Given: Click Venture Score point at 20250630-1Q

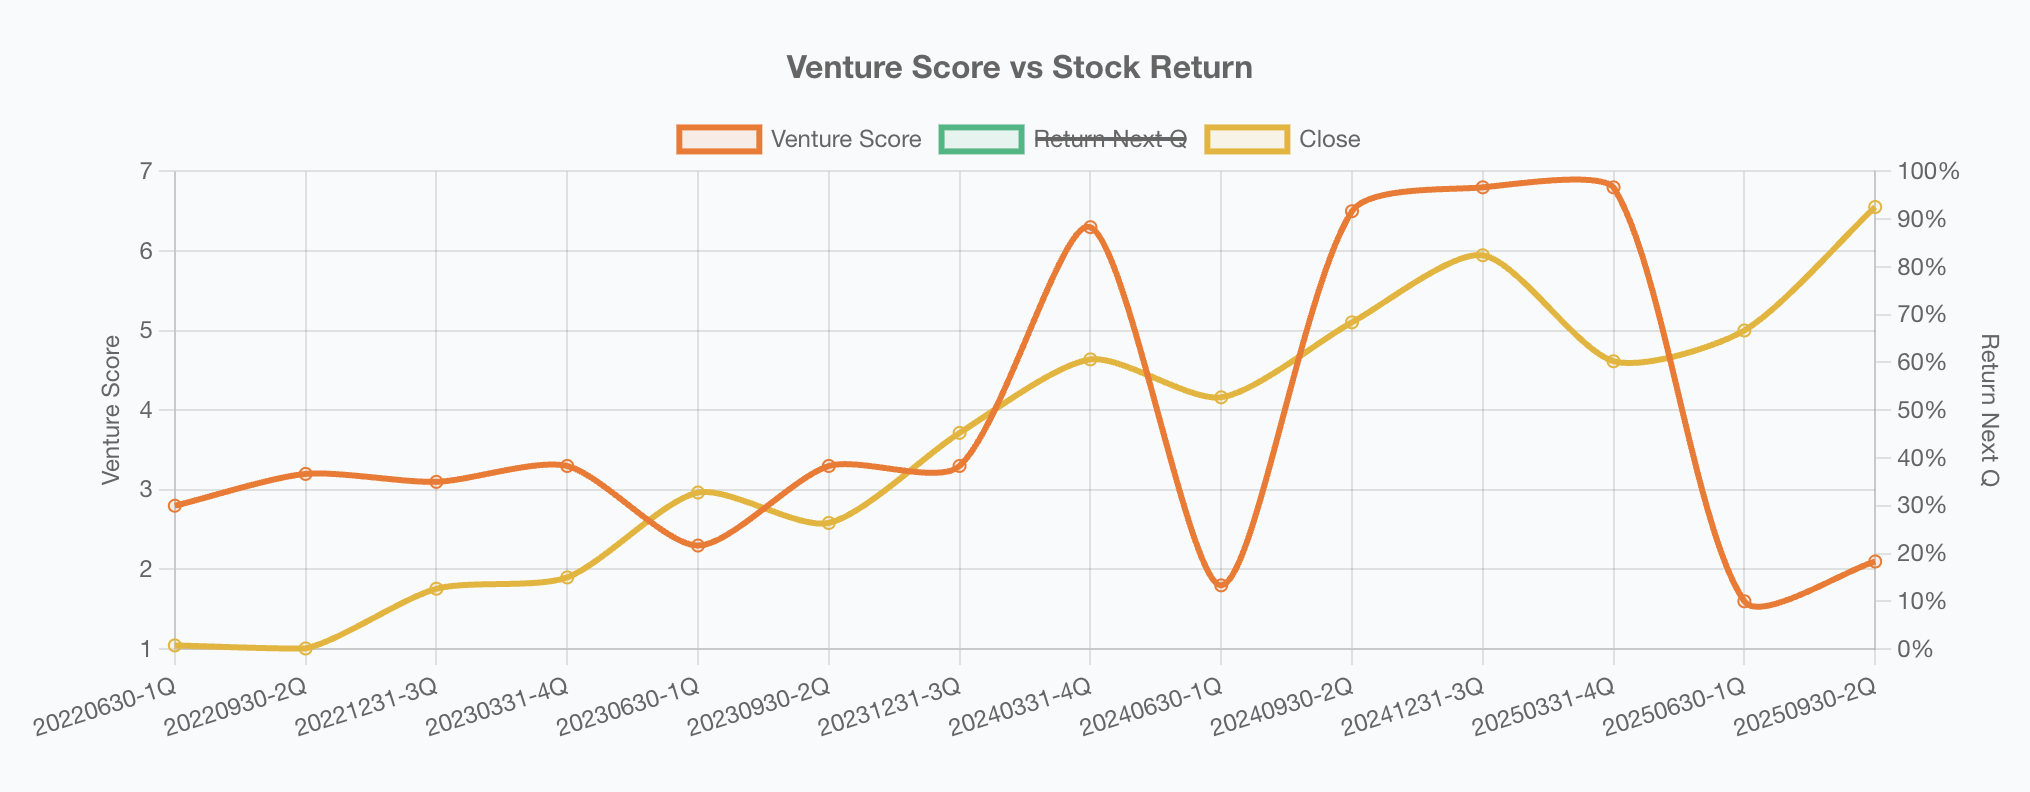Looking at the screenshot, I should pos(1744,601).
